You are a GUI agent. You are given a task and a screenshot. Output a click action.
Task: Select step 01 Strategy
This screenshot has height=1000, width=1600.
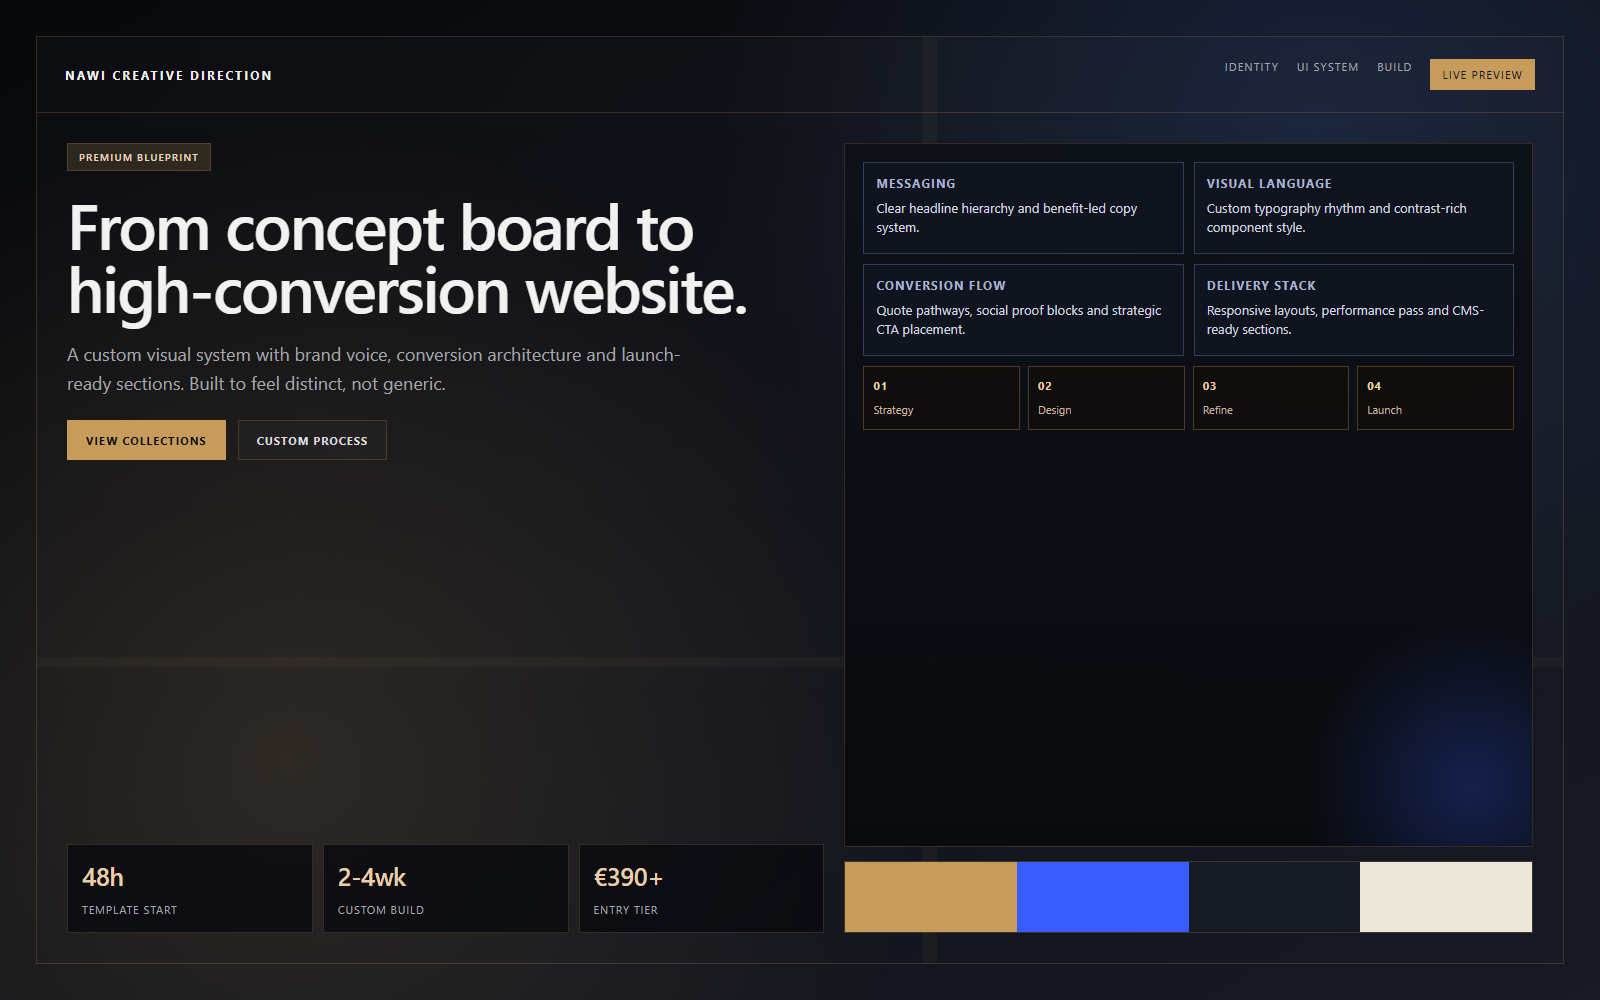coord(940,397)
